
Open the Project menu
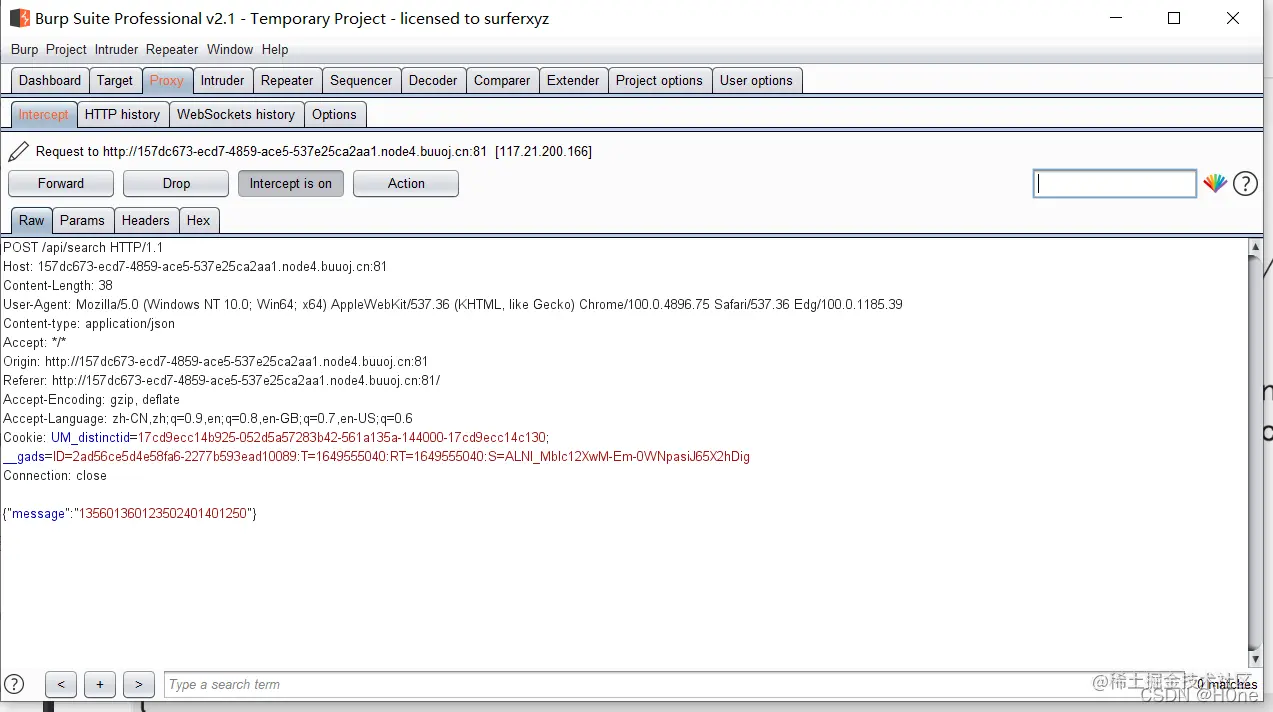pyautogui.click(x=66, y=49)
